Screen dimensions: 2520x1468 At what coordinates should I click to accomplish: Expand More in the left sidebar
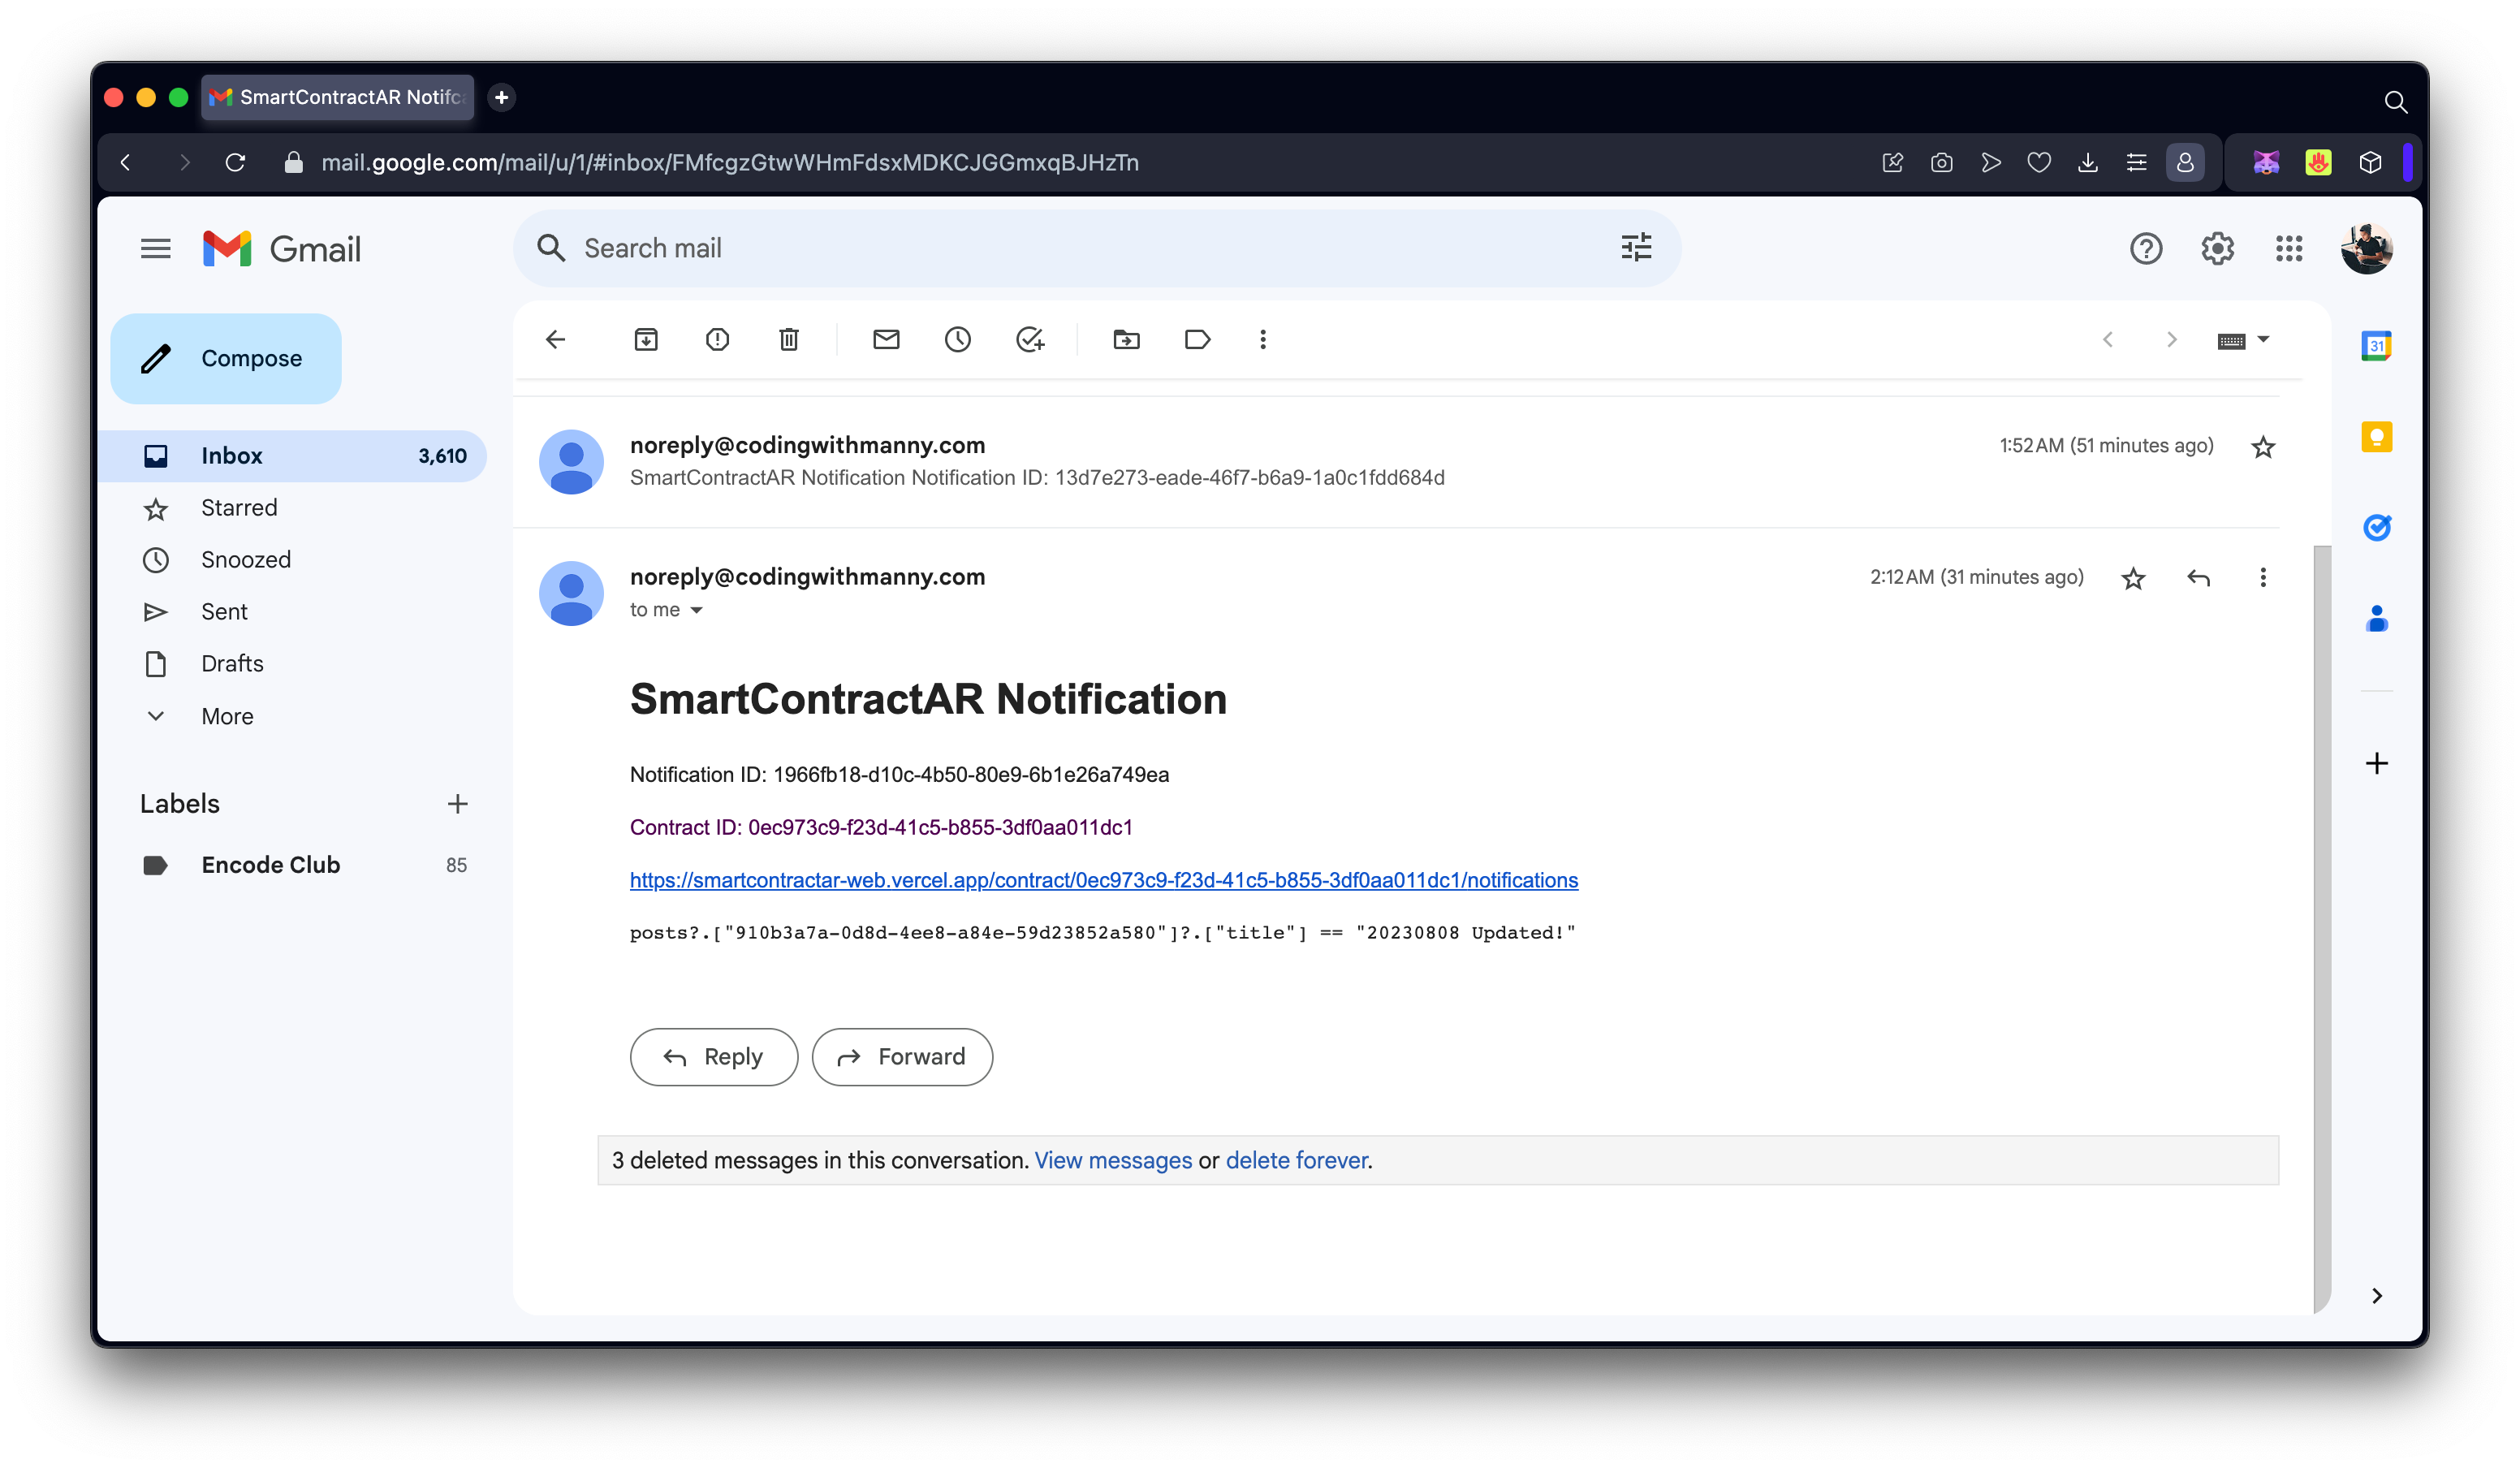point(227,716)
